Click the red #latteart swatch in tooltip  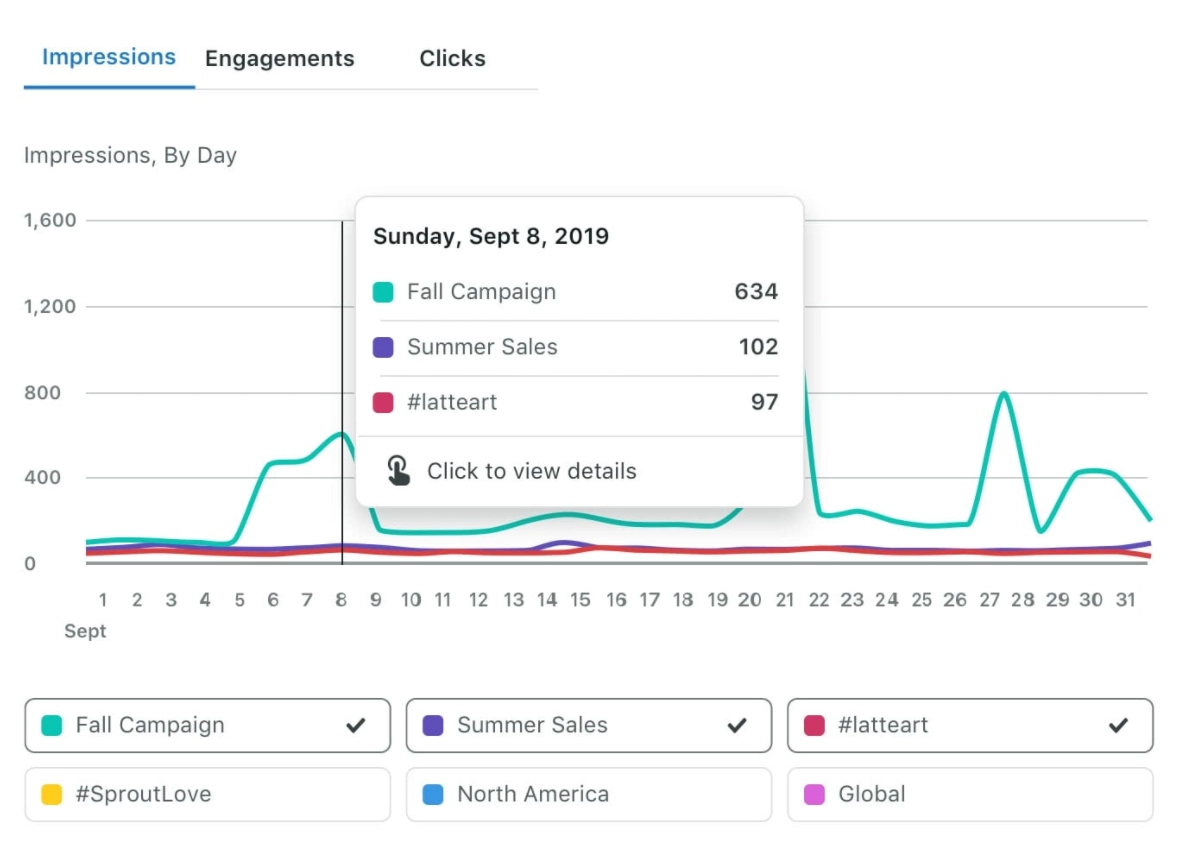point(385,402)
